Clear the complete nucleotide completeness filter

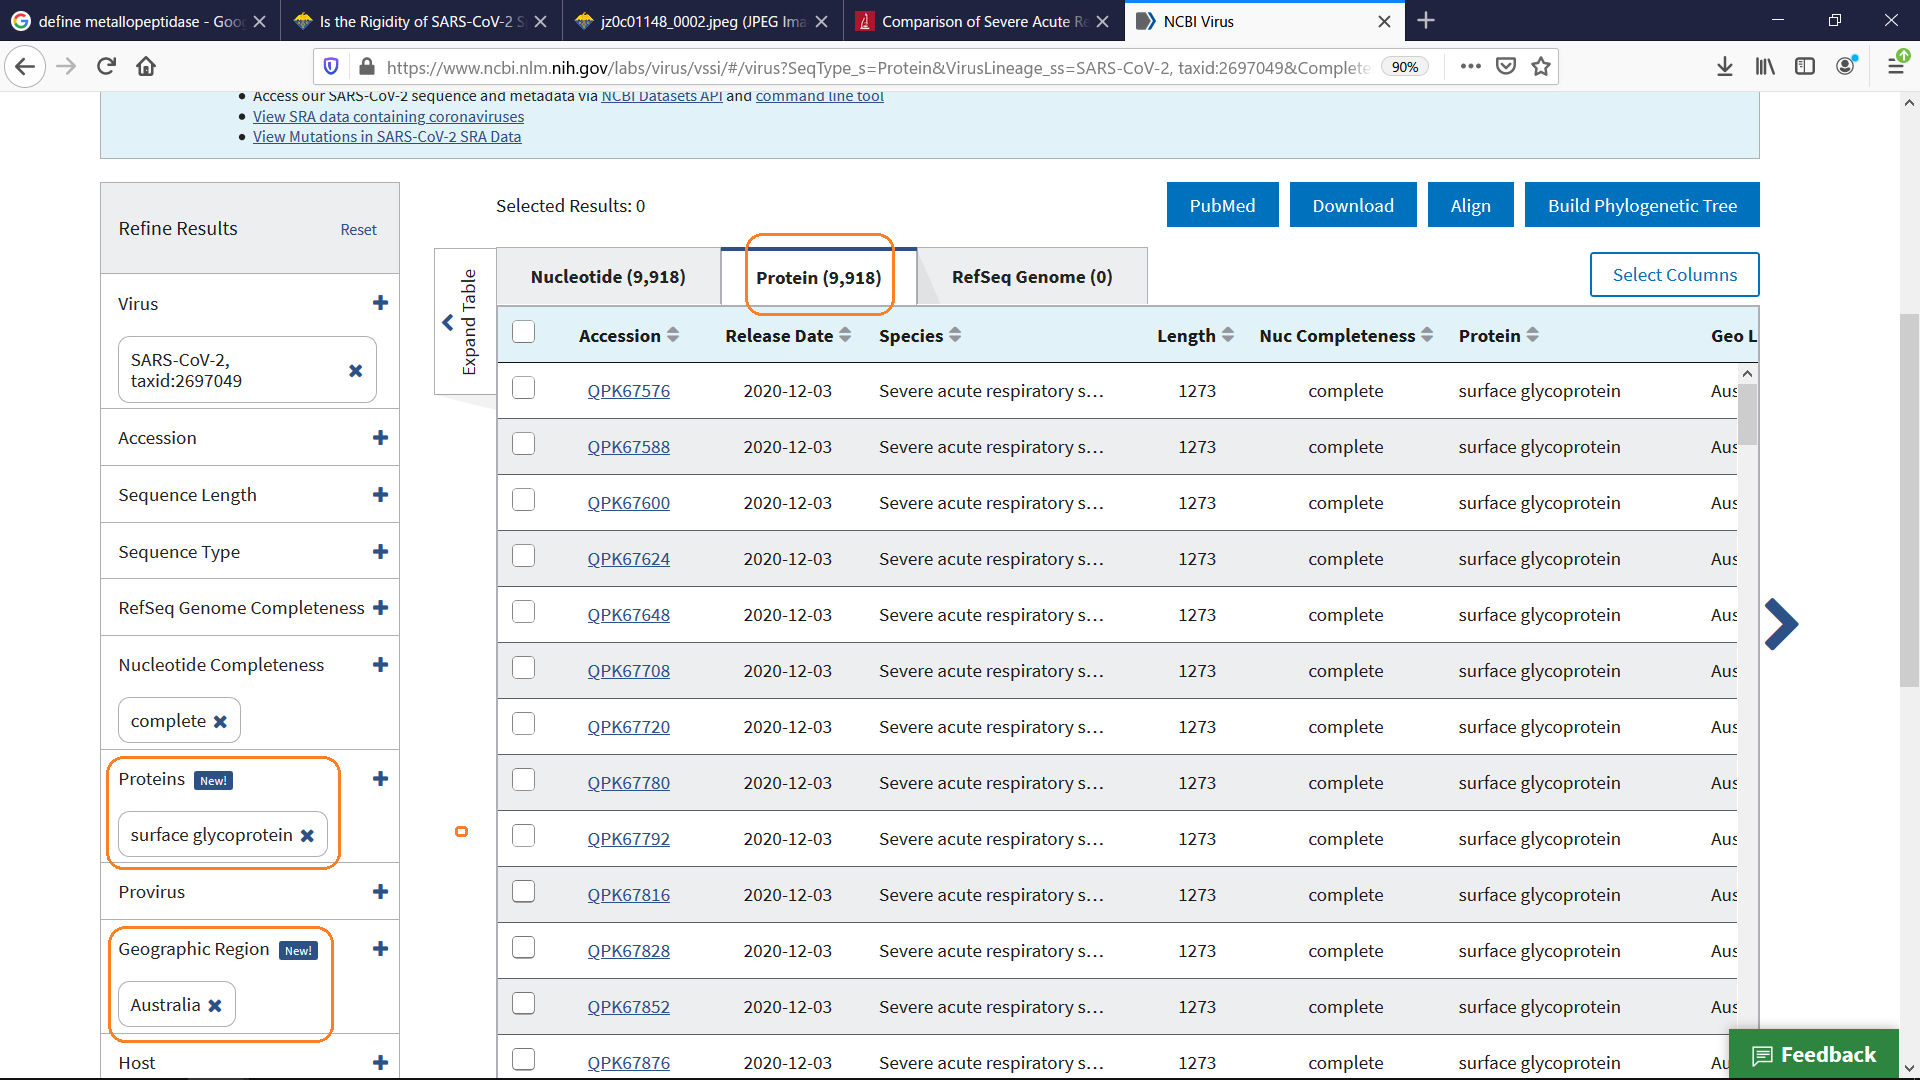pos(220,722)
